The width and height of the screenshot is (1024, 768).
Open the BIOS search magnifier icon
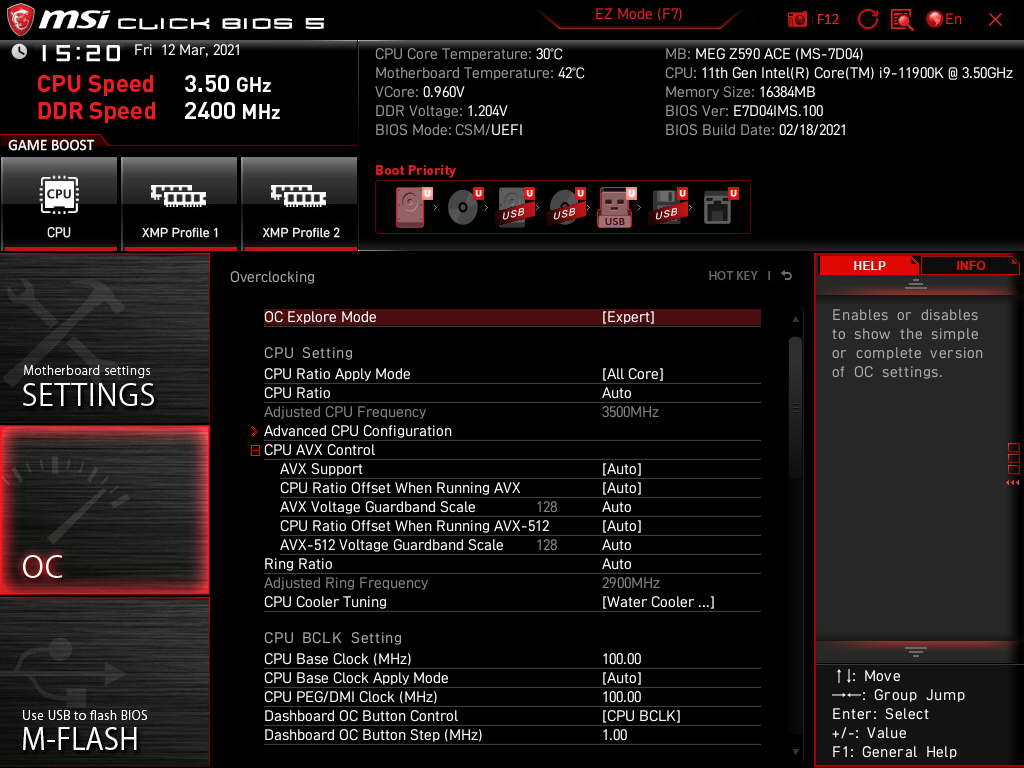tap(902, 20)
